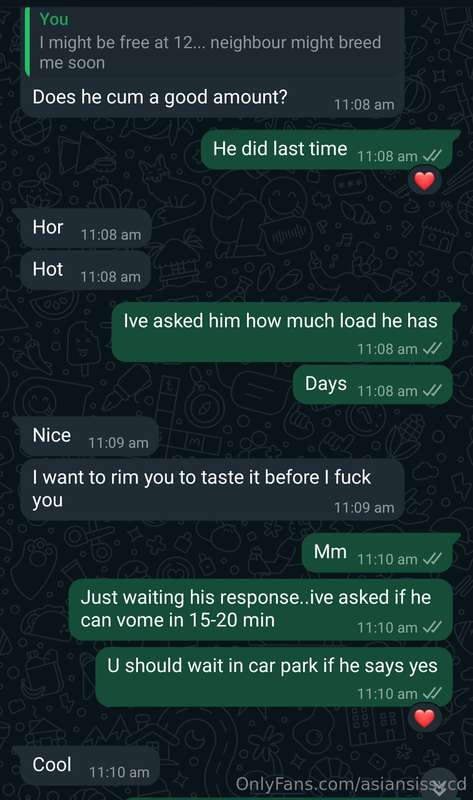Tap heart reaction under "He did last time"
Viewport: 473px width, 800px height.
tap(424, 181)
